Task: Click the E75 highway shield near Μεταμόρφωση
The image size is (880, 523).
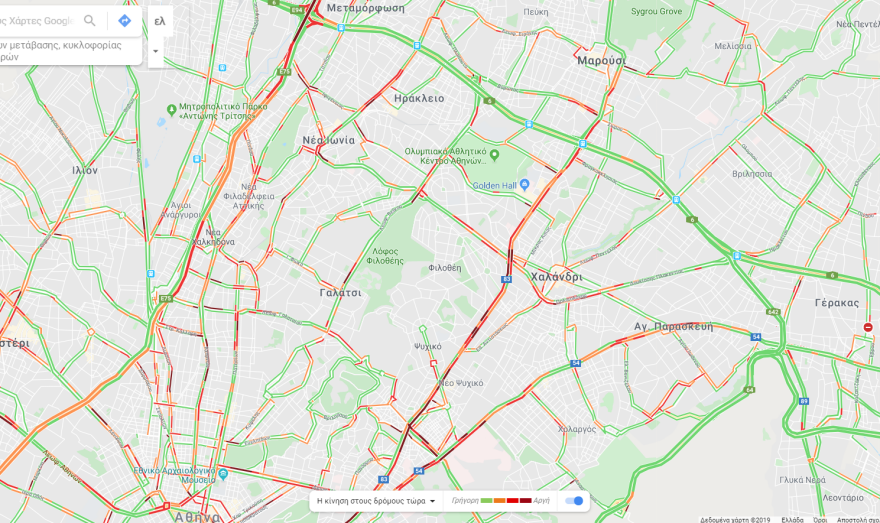Action: (284, 72)
